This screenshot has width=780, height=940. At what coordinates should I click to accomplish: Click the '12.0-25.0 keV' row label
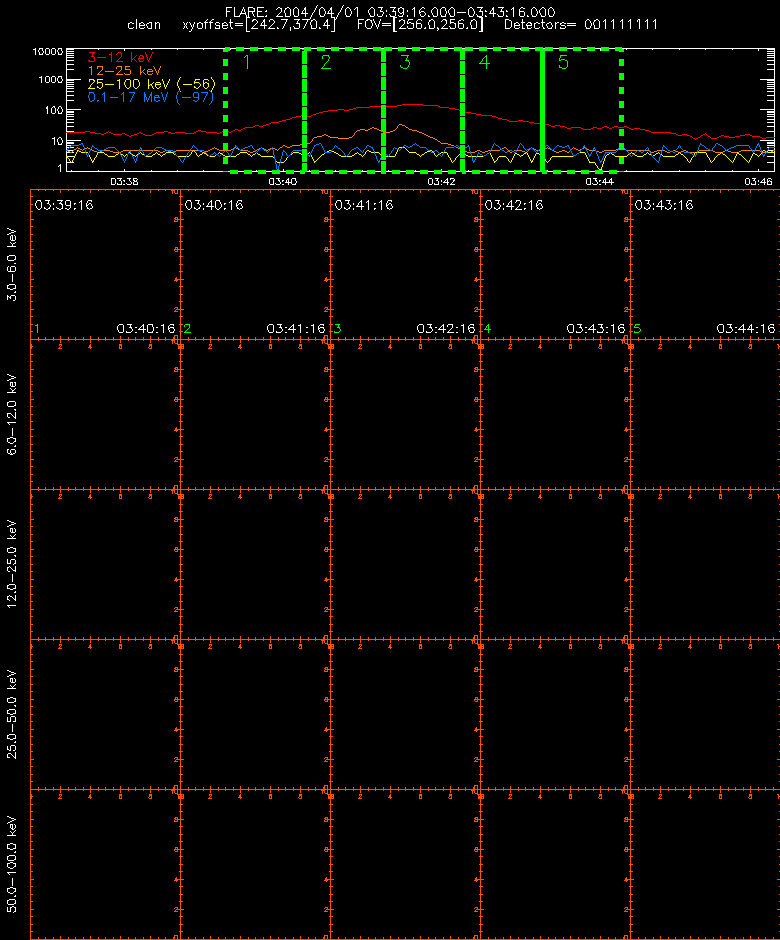(12, 564)
